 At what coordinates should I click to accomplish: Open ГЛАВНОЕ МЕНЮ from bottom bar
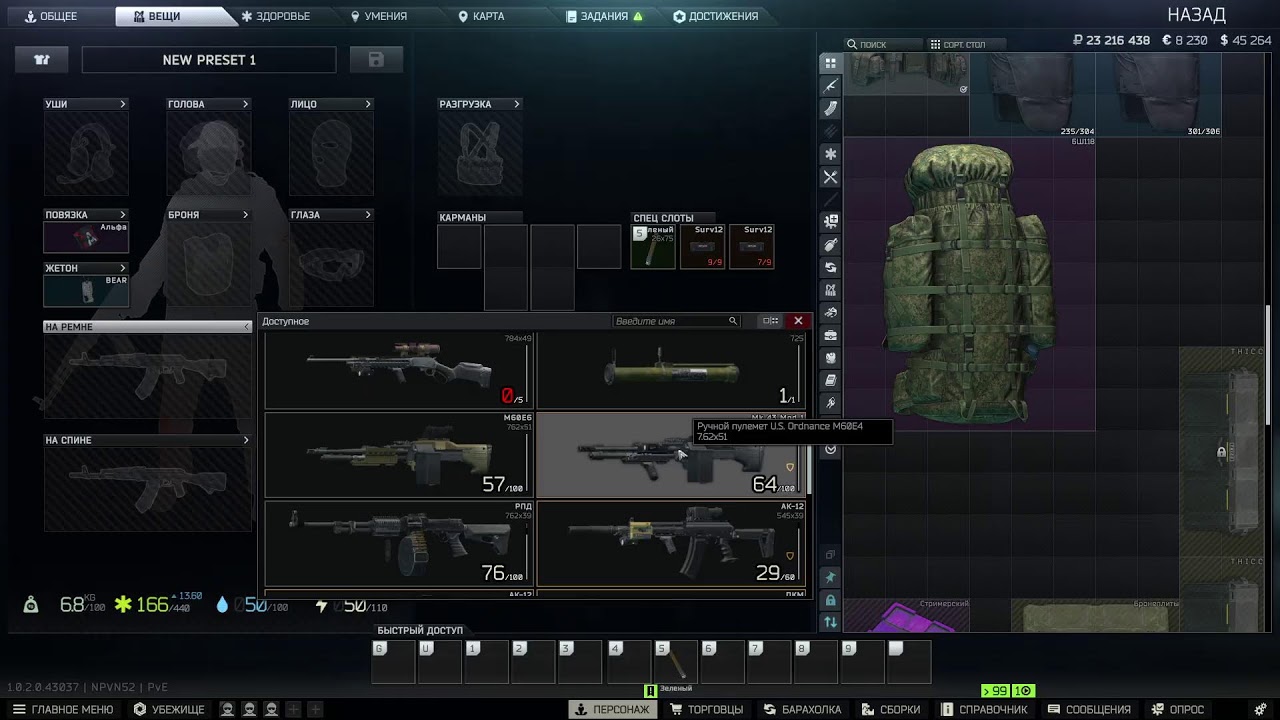pyautogui.click(x=63, y=709)
